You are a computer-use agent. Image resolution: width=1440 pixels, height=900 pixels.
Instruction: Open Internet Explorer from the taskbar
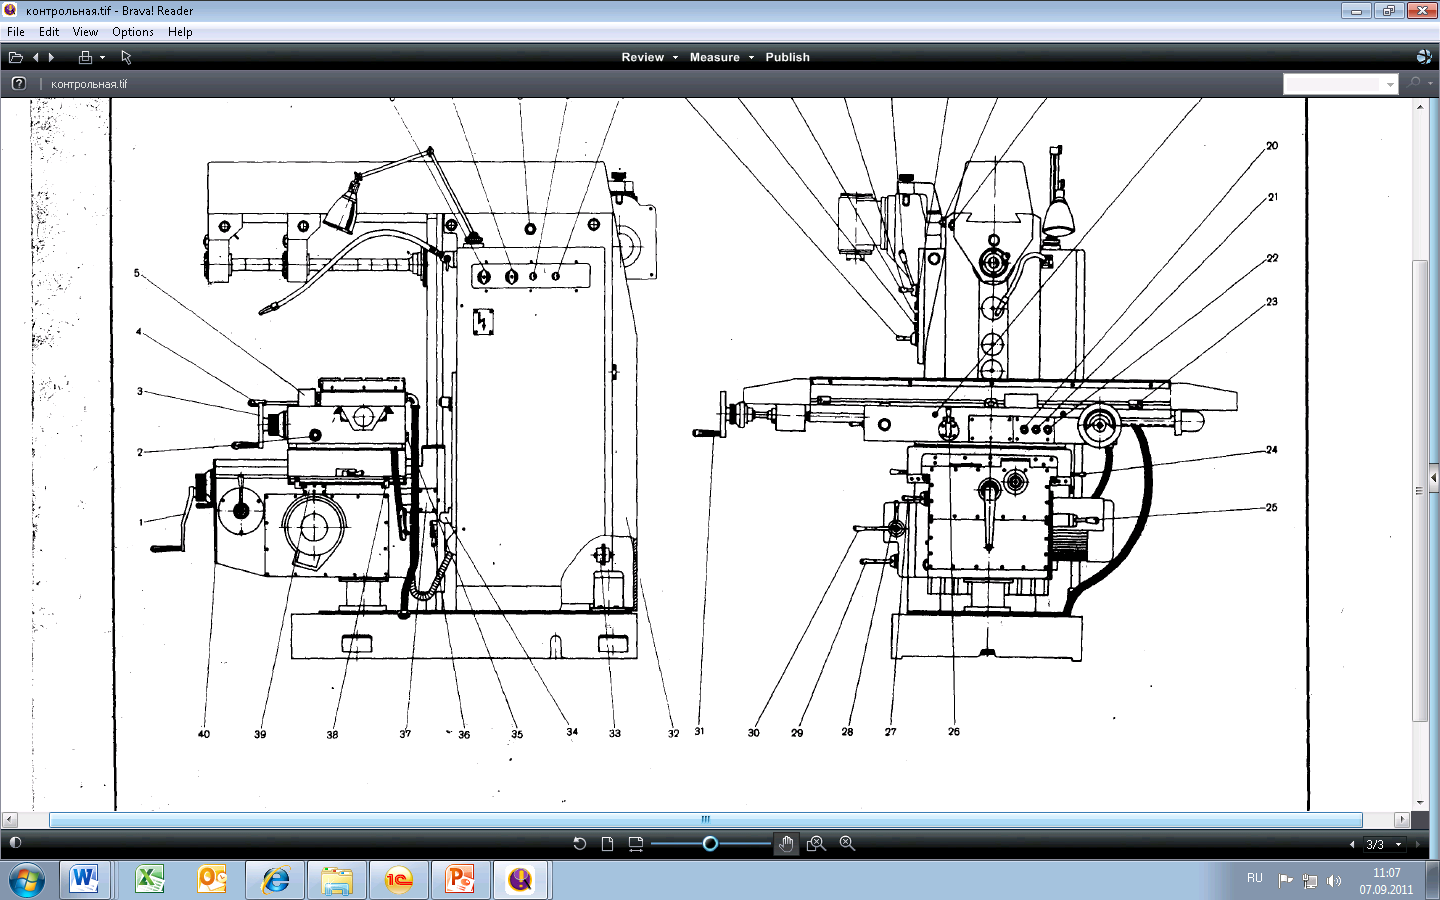click(275, 880)
